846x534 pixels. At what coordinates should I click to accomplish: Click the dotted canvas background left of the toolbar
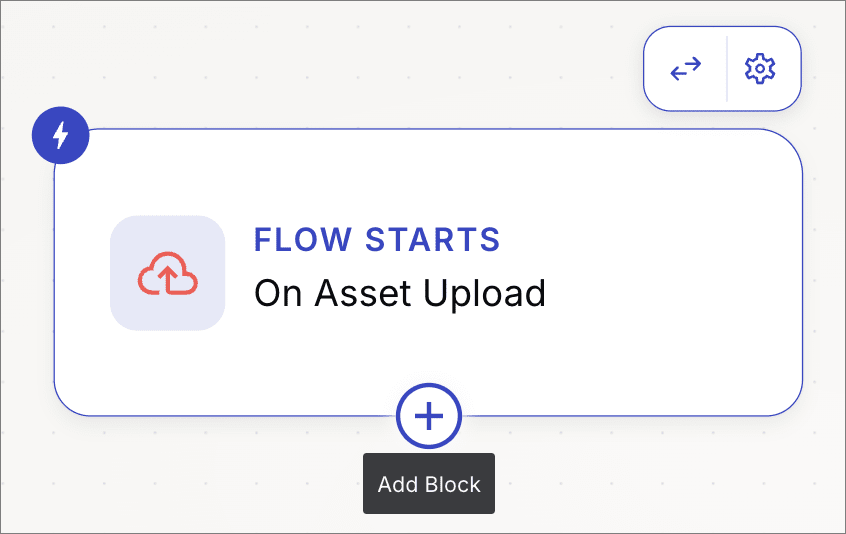tap(378, 65)
